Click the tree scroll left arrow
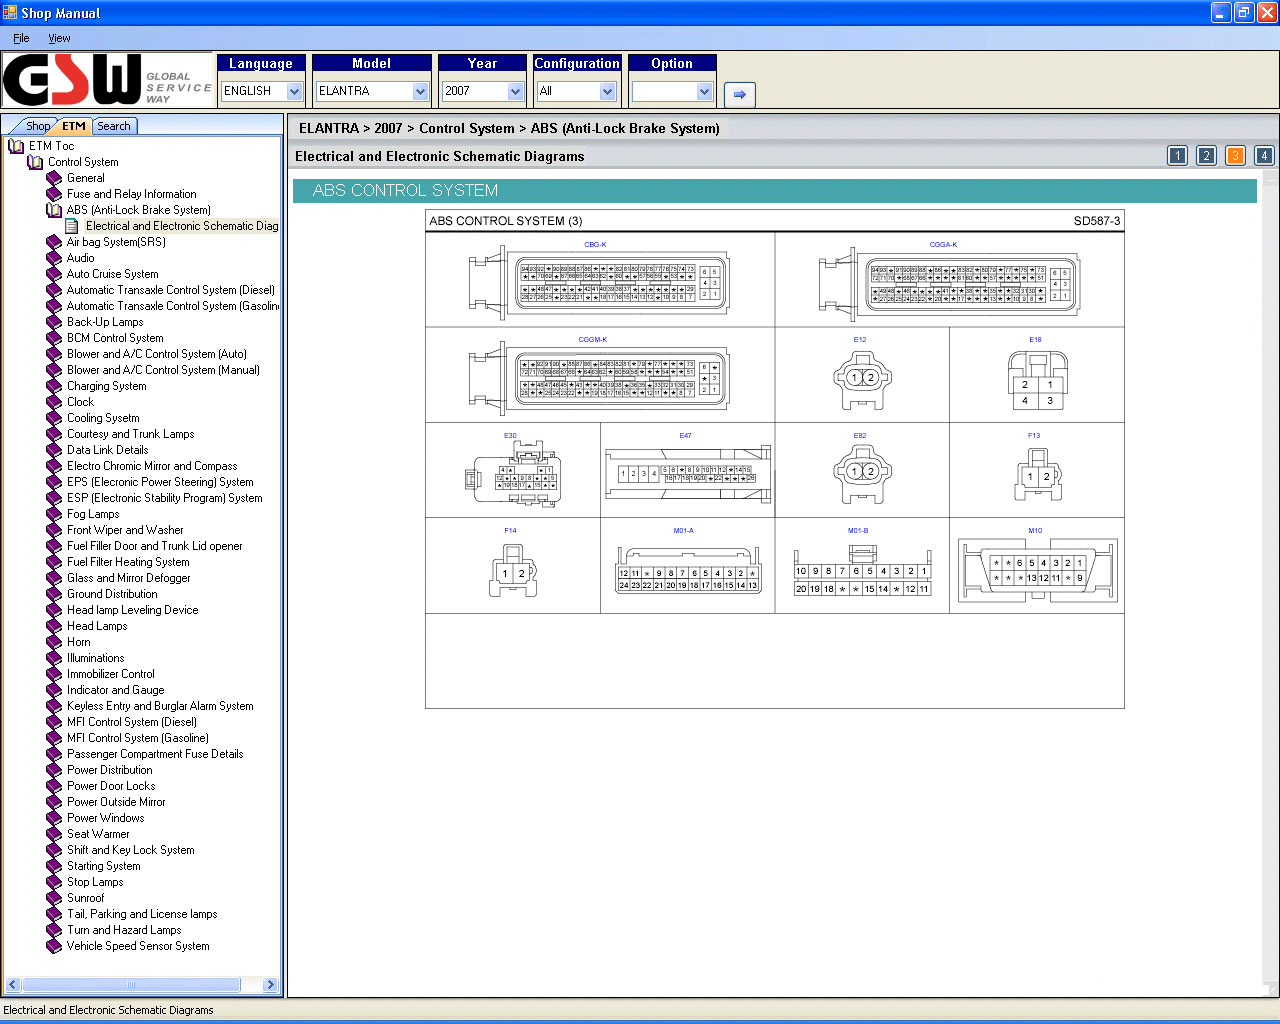The image size is (1280, 1024). click(x=13, y=985)
